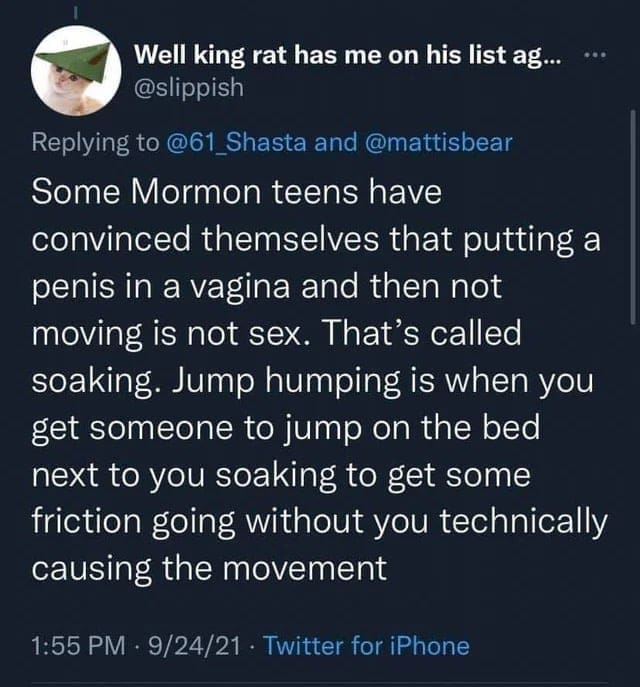Click the "causing the movement" final line
This screenshot has width=640, height=687.
pyautogui.click(x=209, y=568)
